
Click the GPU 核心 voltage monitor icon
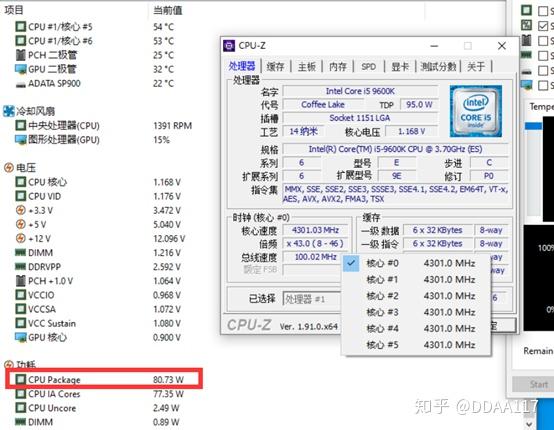[x=21, y=337]
